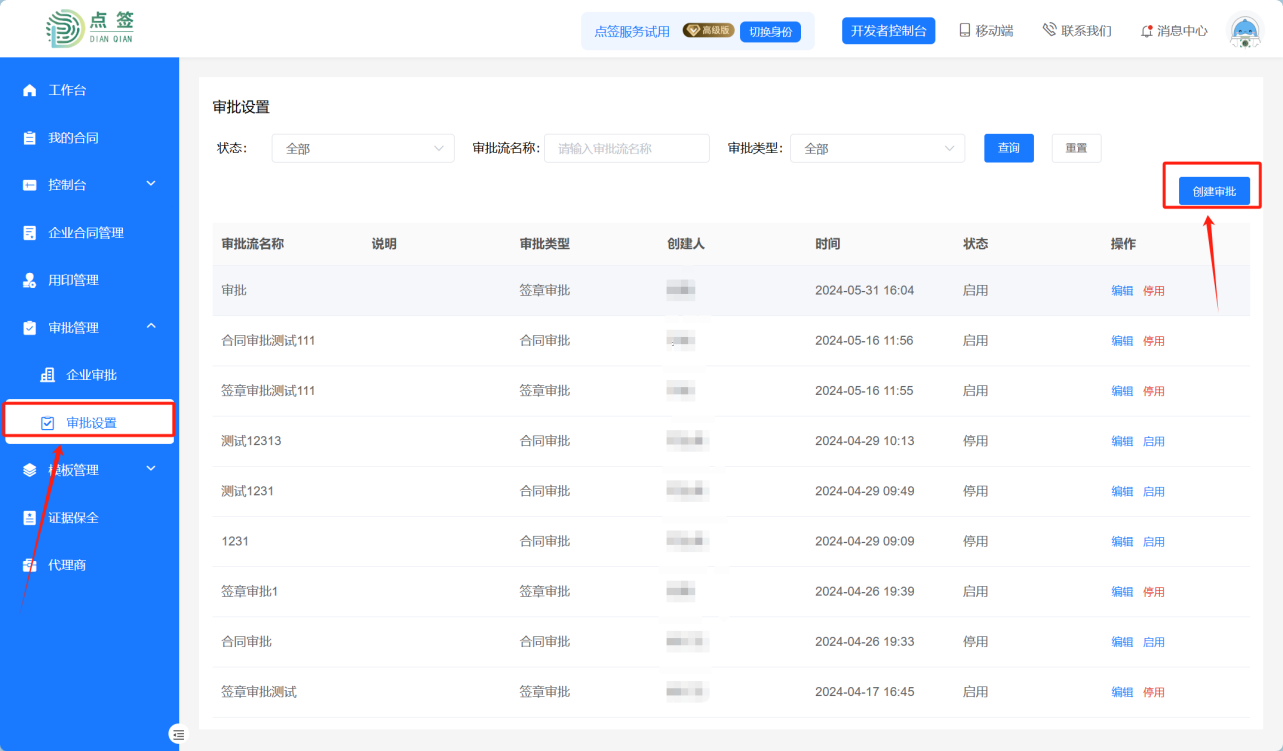1283x751 pixels.
Task: Collapse the sidebar using the bottom toggle icon
Action: tap(178, 734)
